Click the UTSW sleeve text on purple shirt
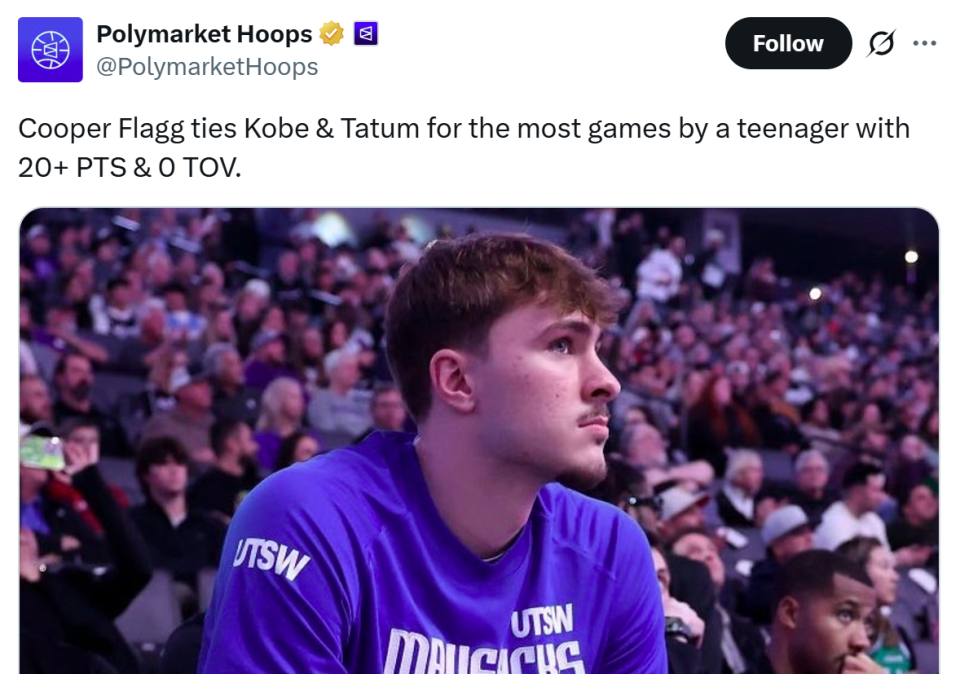Viewport: 960px width, 674px height. coord(271,558)
